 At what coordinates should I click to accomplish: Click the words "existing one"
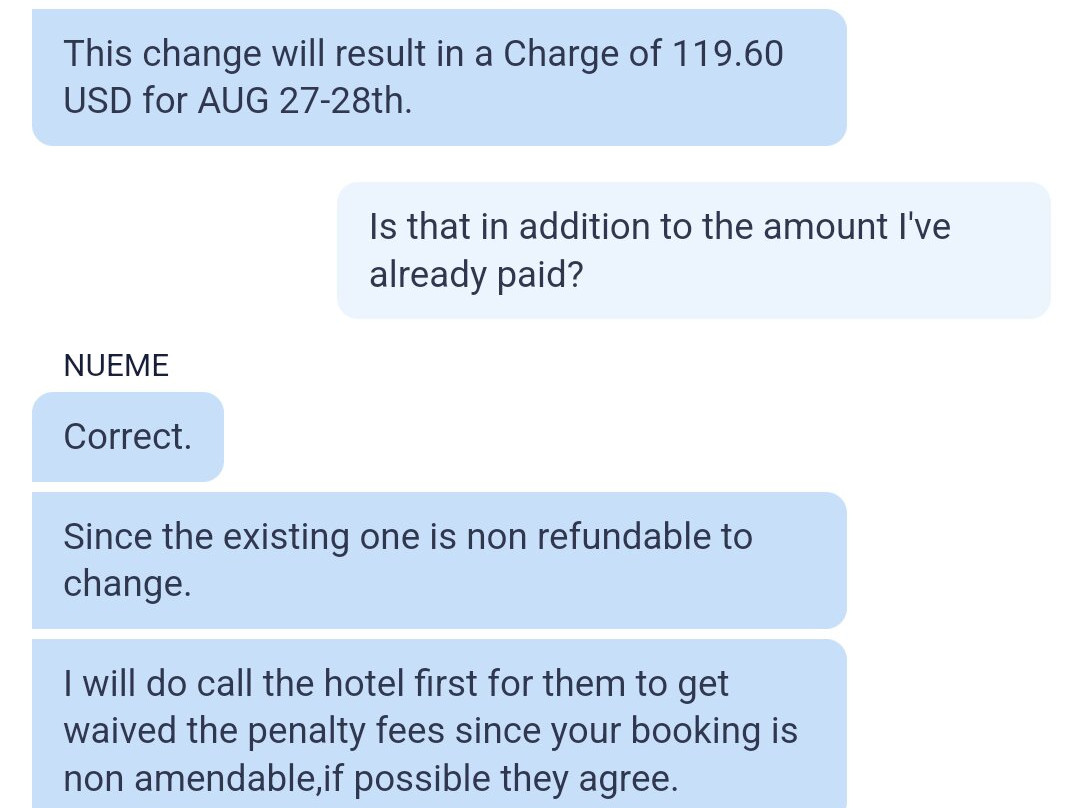[305, 537]
